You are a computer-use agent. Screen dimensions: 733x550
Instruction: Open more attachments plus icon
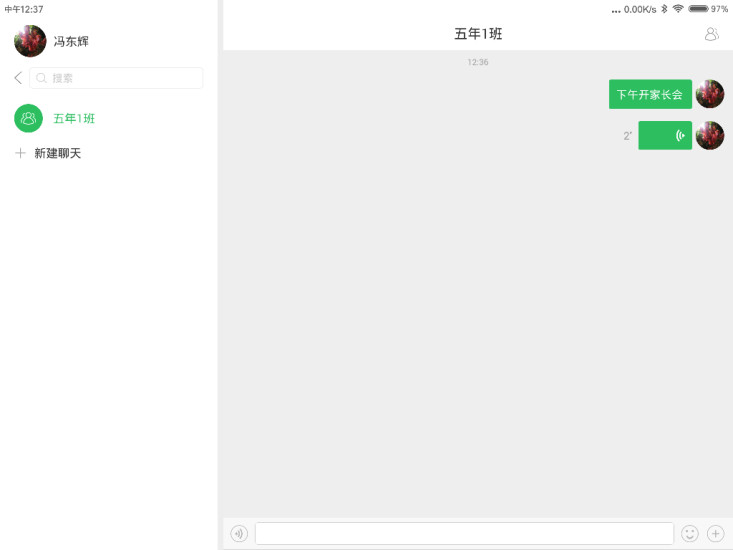tap(715, 533)
